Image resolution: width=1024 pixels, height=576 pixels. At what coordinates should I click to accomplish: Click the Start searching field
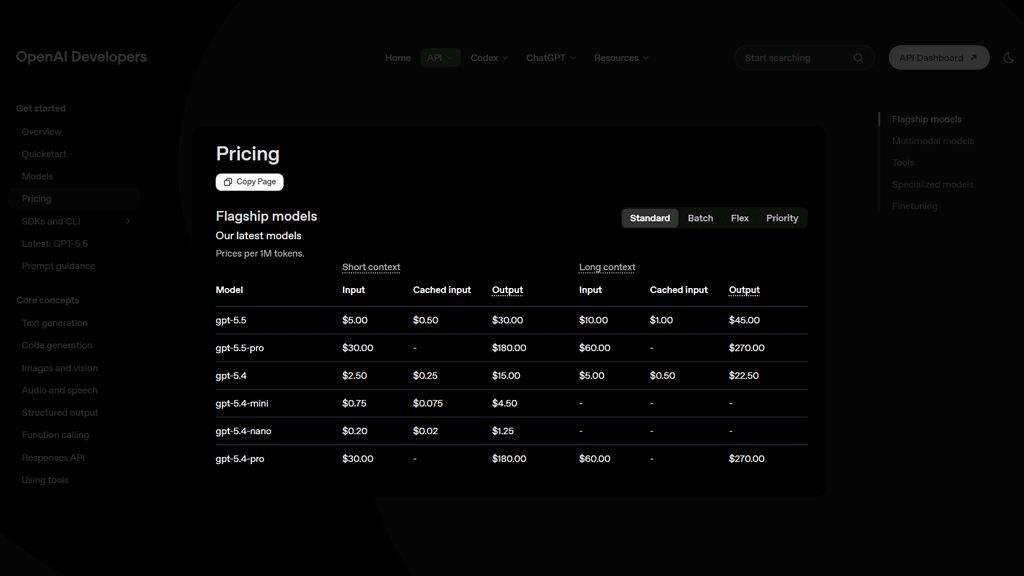coord(804,57)
